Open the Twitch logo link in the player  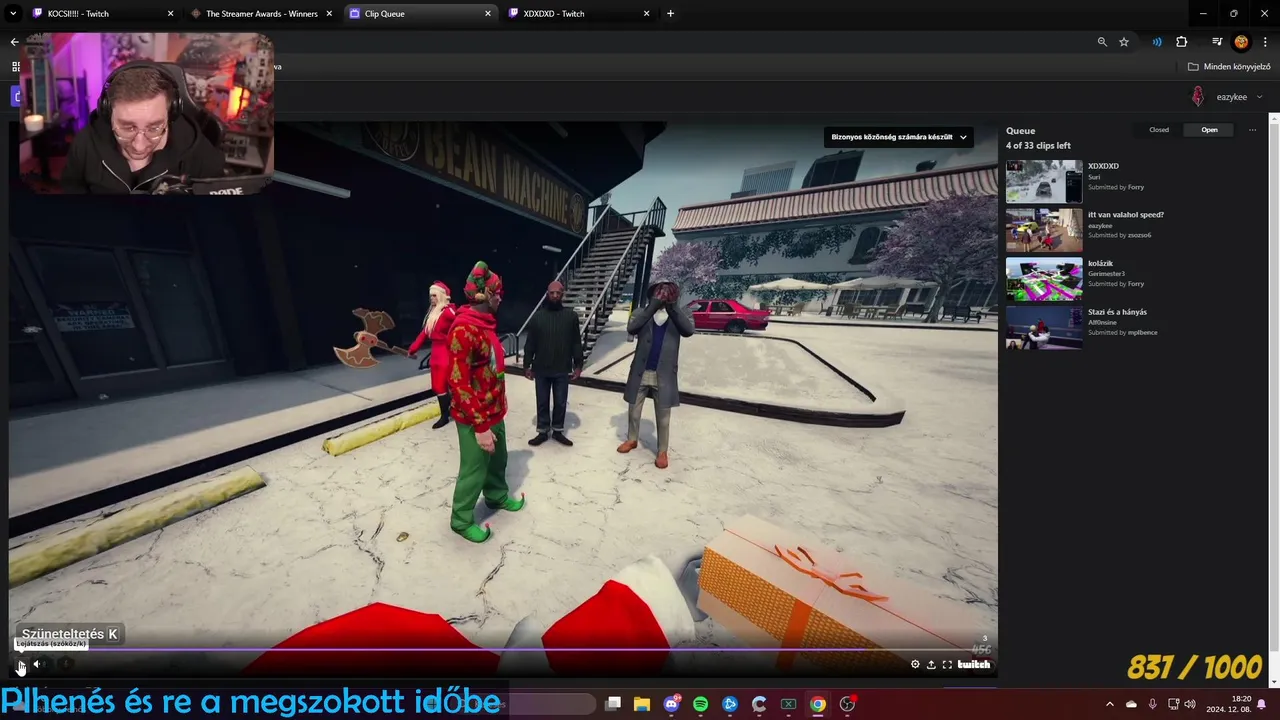tap(974, 664)
